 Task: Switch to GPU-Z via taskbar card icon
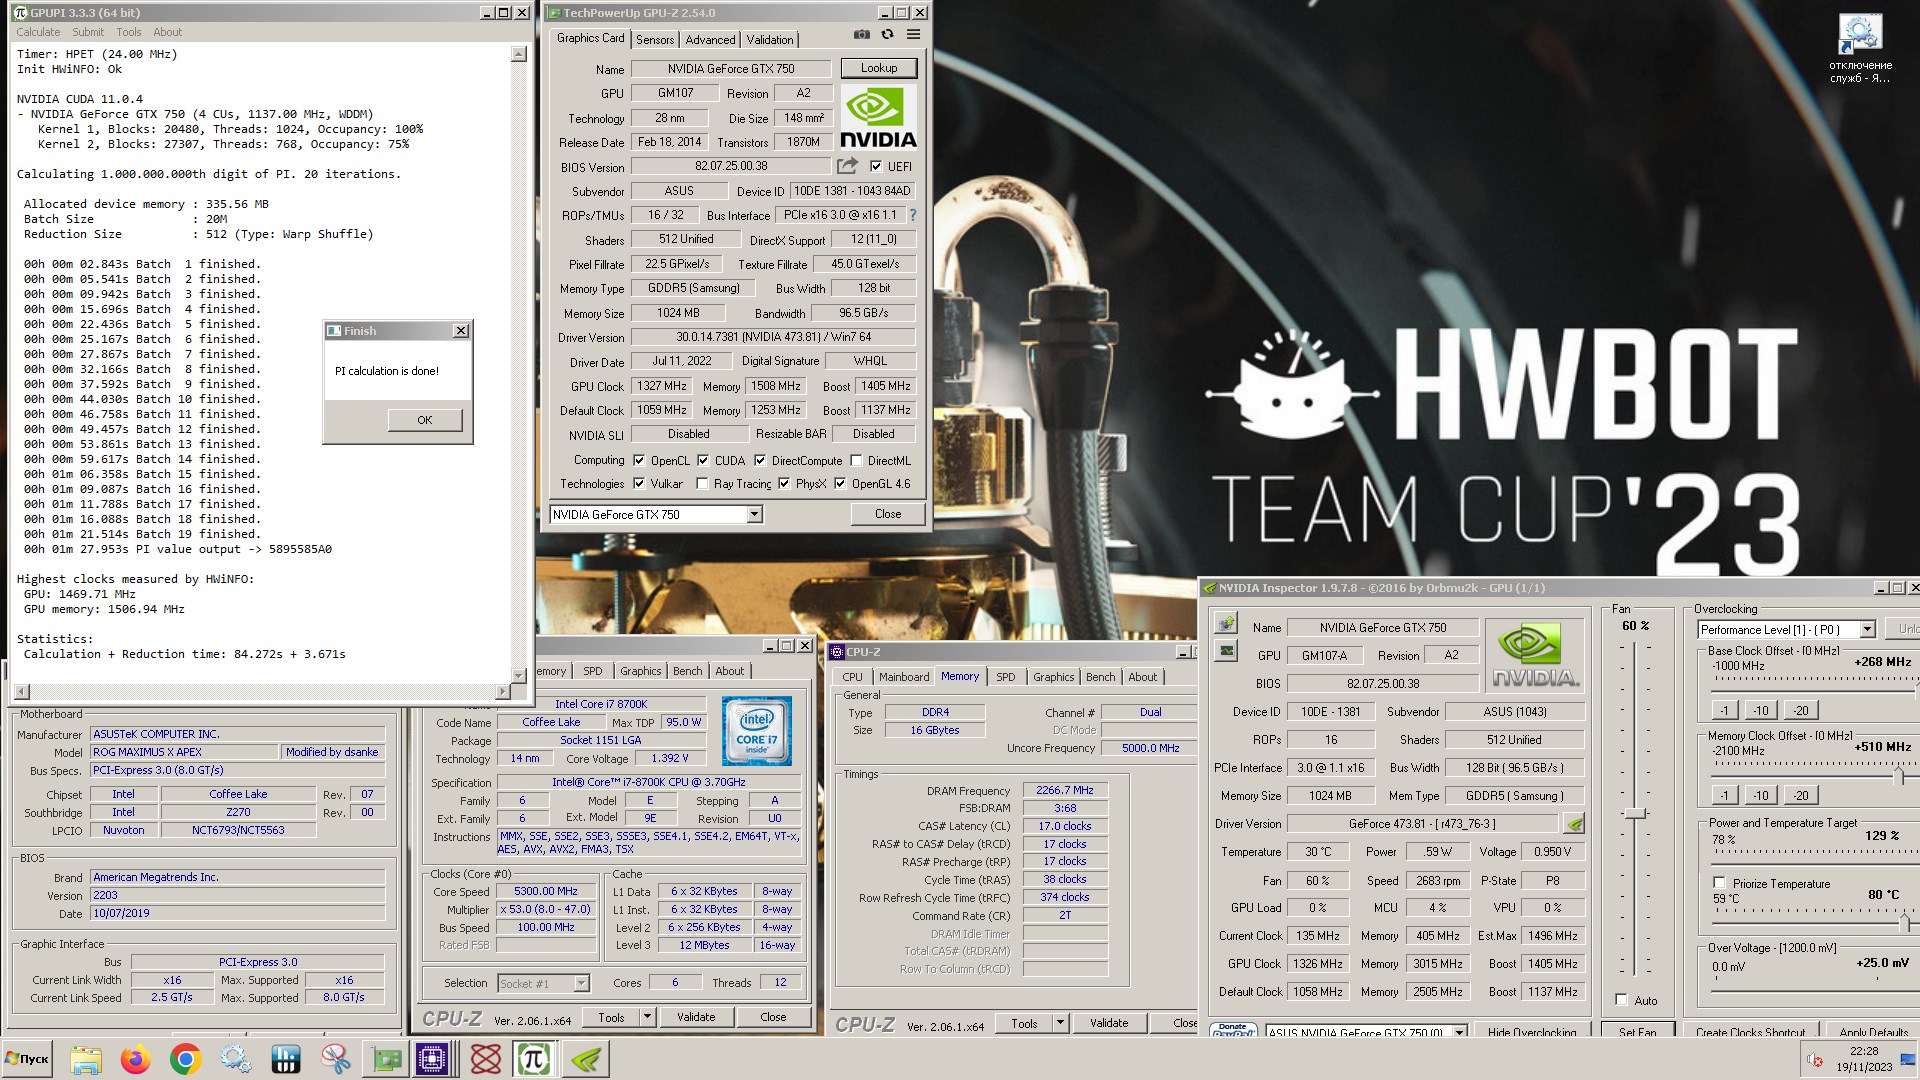pos(386,1059)
